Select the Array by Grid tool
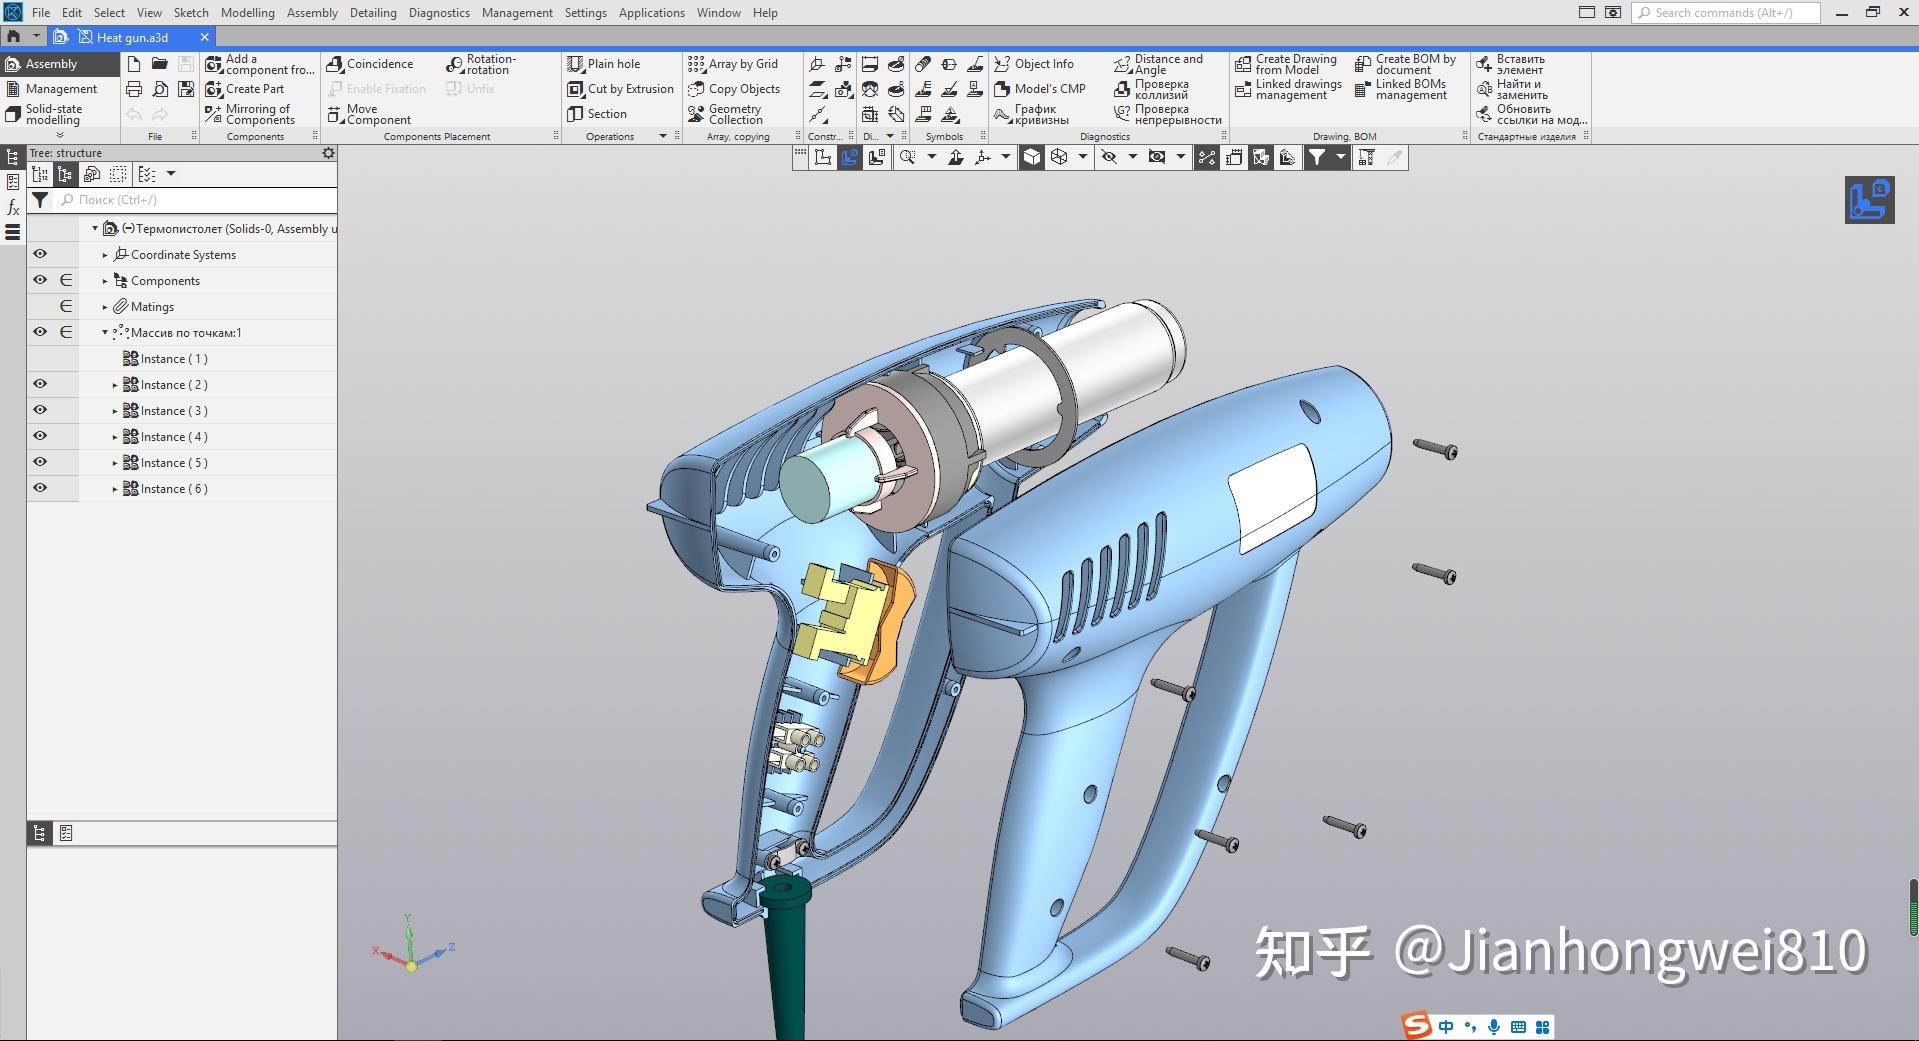Viewport: 1919px width, 1041px height. click(737, 63)
